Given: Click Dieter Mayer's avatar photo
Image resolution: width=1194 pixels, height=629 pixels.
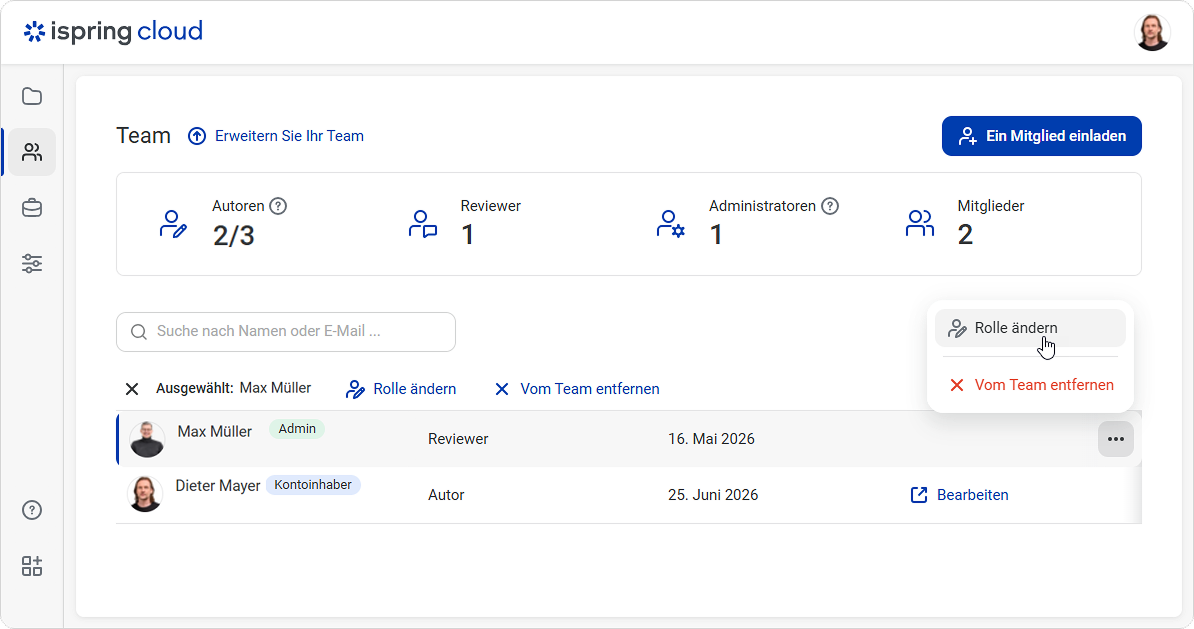Looking at the screenshot, I should click(x=145, y=494).
